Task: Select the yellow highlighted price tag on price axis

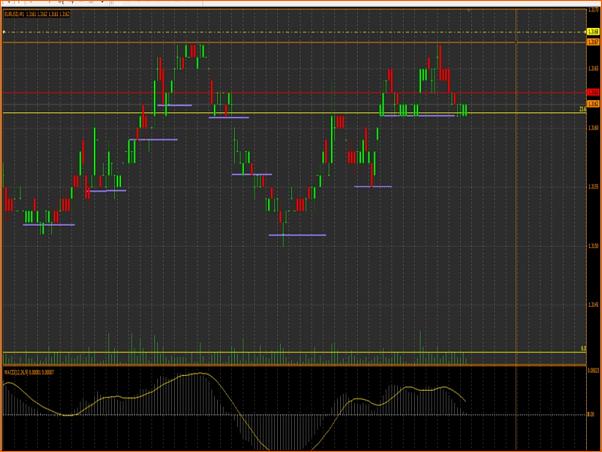Action: tap(593, 32)
